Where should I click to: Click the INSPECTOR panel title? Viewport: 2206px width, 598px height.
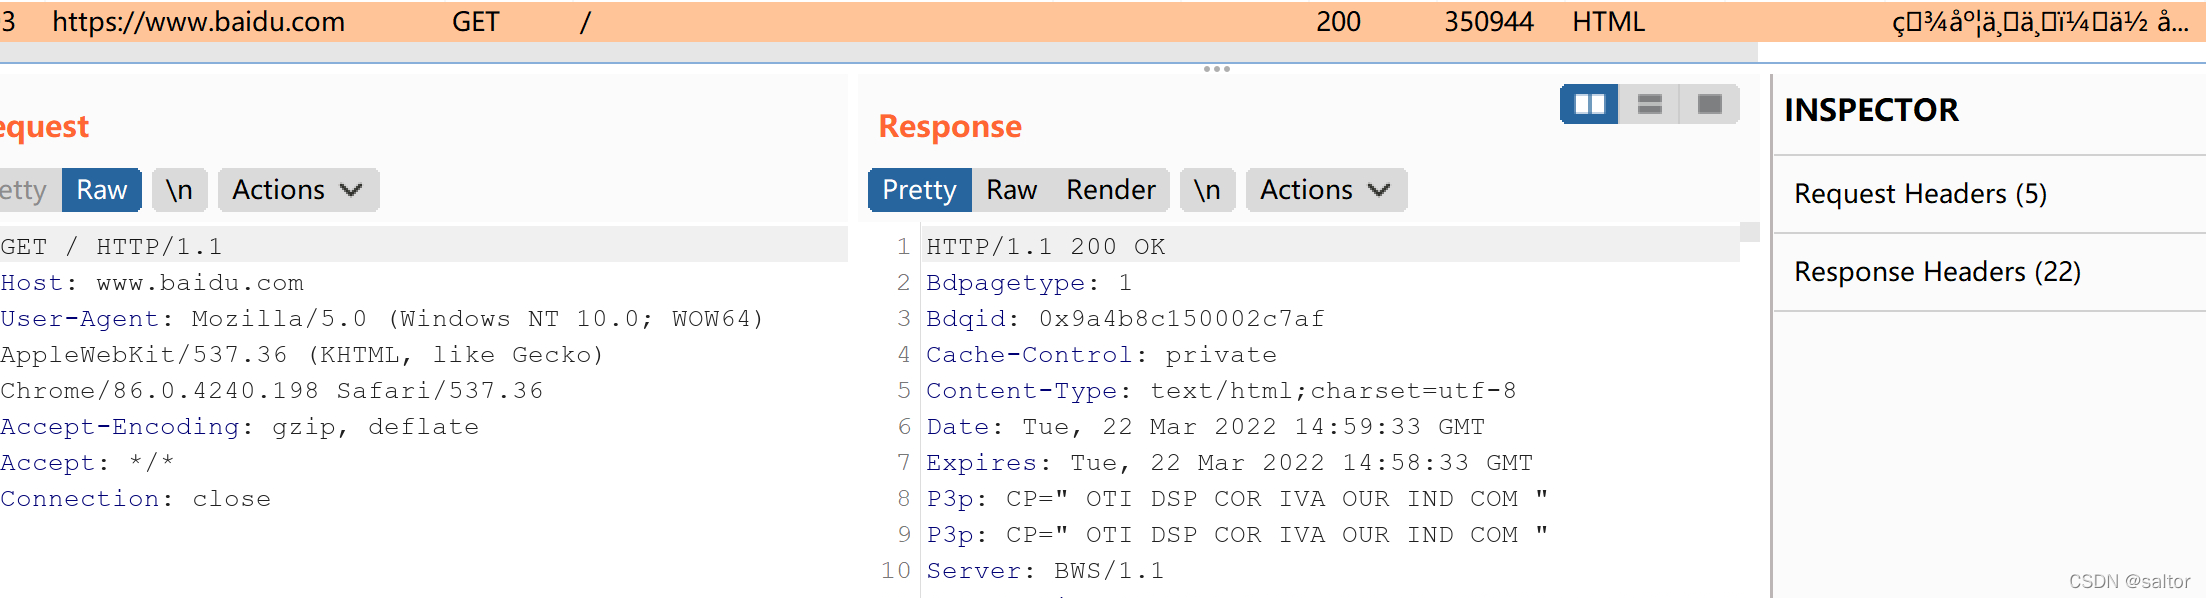coord(1872,110)
